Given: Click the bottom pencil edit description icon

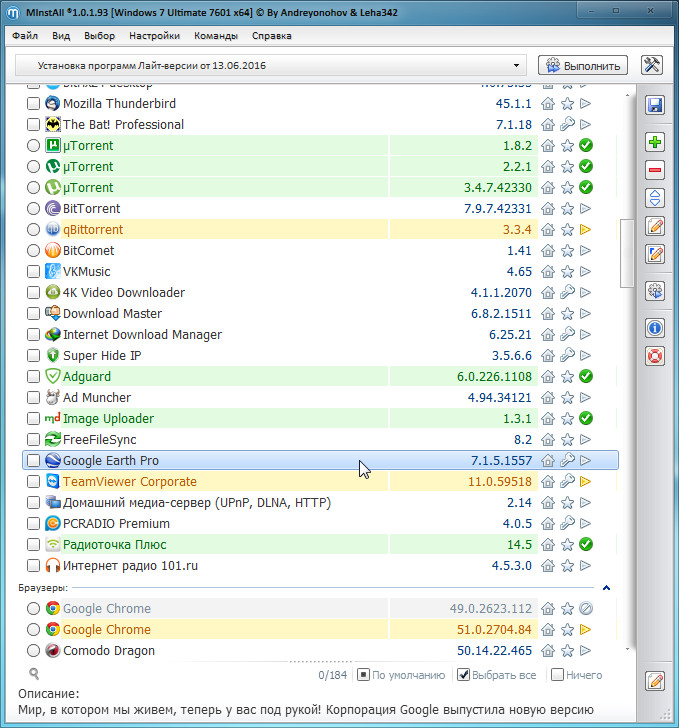Looking at the screenshot, I should click(655, 681).
